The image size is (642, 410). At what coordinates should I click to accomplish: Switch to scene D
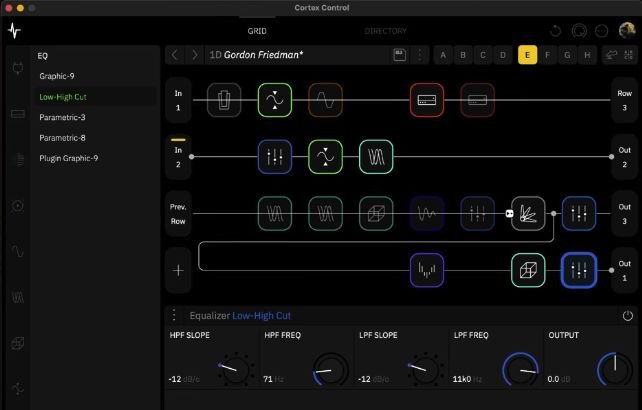[503, 55]
